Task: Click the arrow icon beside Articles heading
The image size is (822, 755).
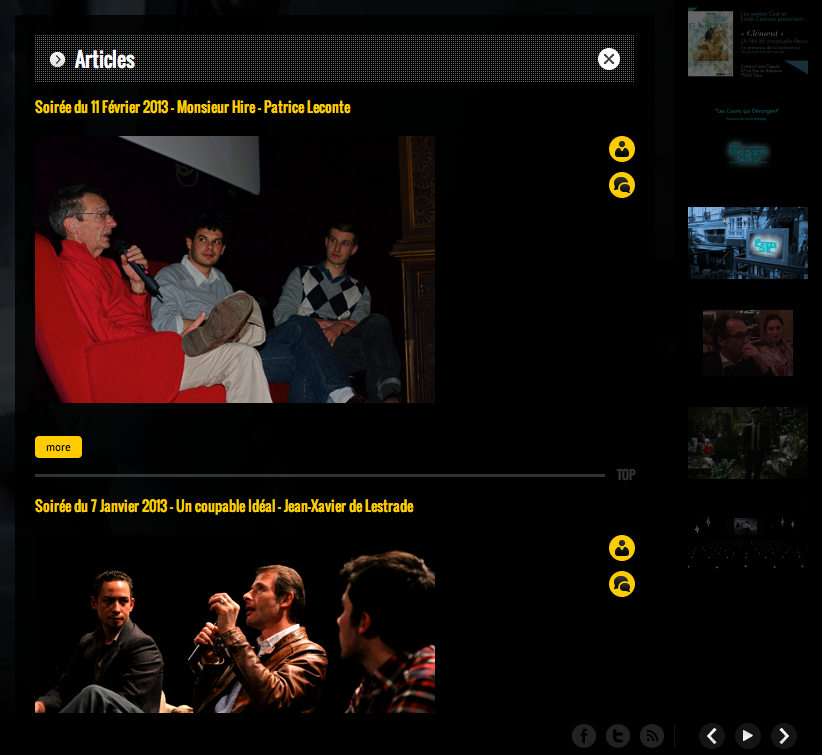Action: [x=58, y=60]
